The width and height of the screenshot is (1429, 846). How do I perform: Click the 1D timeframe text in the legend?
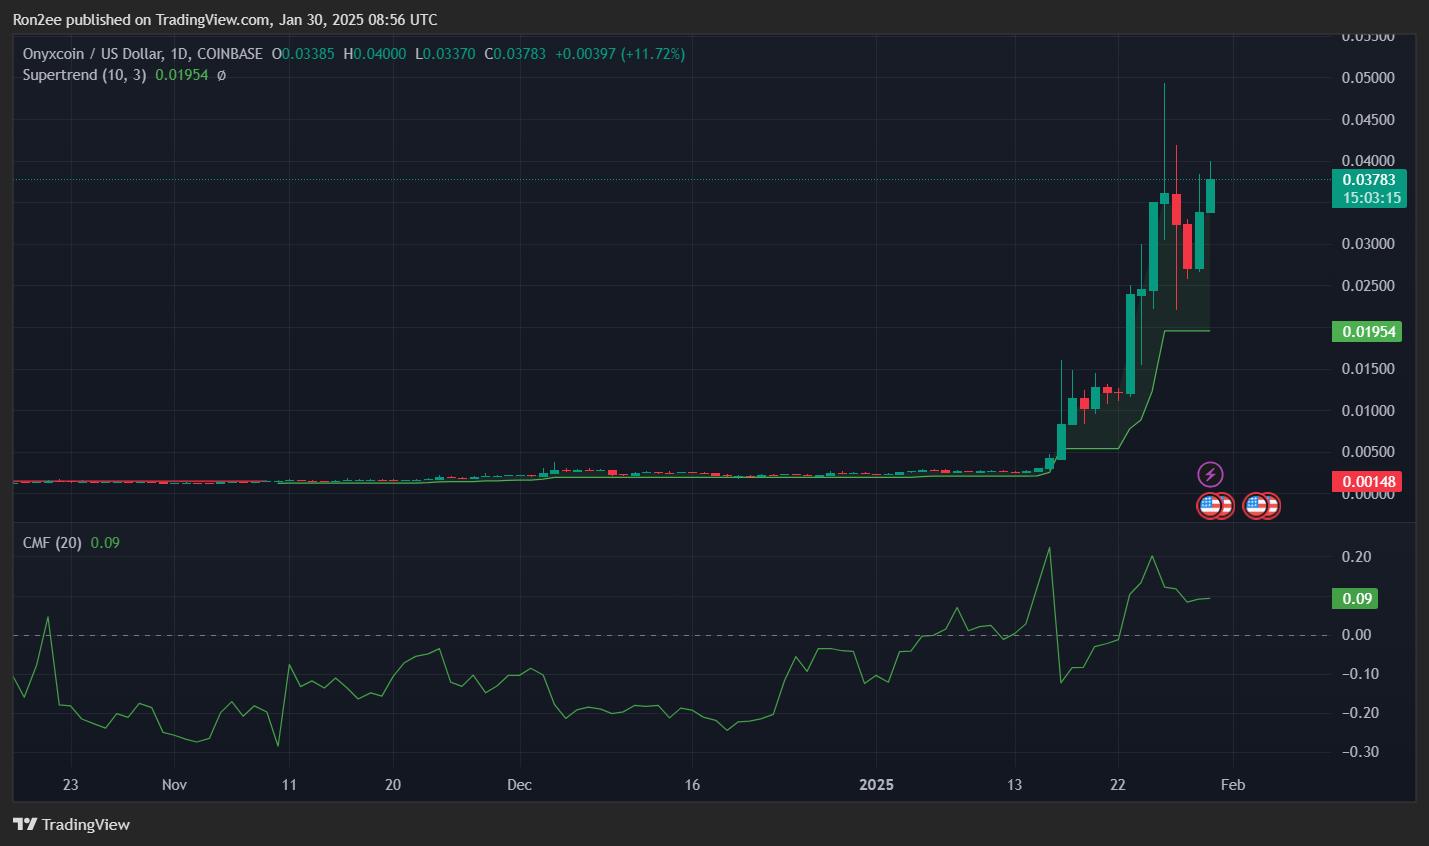click(x=179, y=53)
